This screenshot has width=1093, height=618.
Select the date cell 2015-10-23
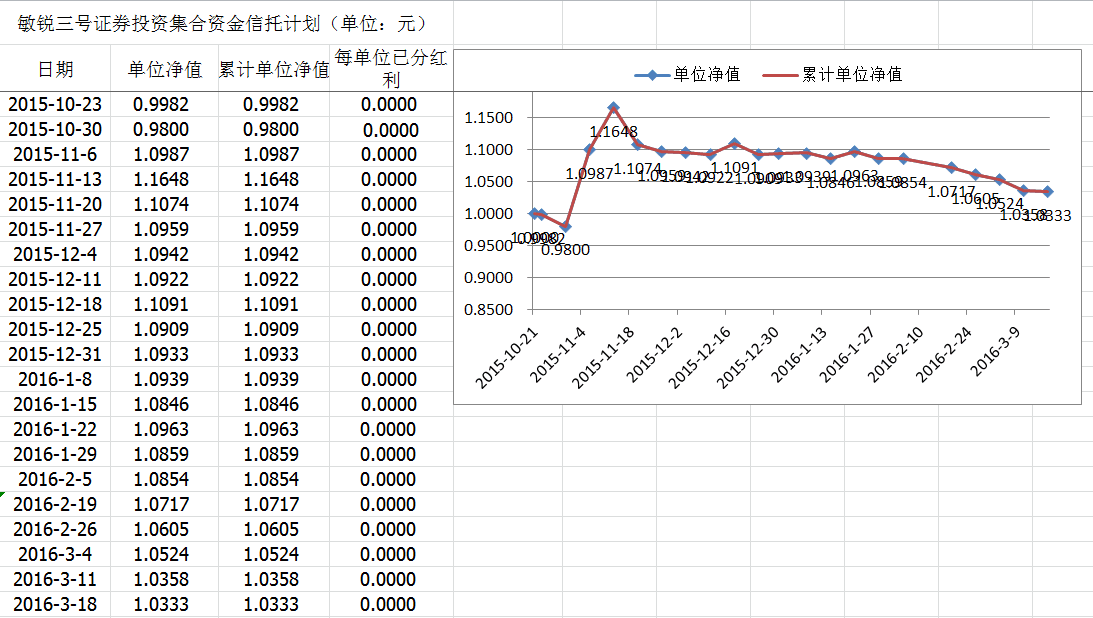point(55,105)
